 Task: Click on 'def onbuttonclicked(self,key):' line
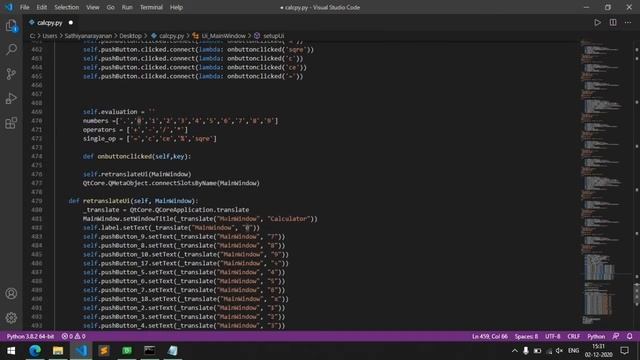[x=137, y=156]
